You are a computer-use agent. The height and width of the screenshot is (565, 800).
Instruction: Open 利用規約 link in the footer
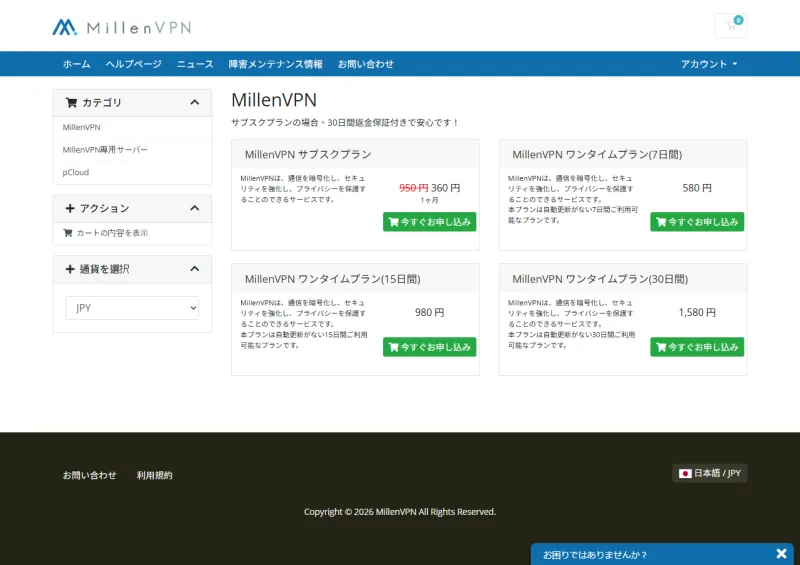coord(155,475)
